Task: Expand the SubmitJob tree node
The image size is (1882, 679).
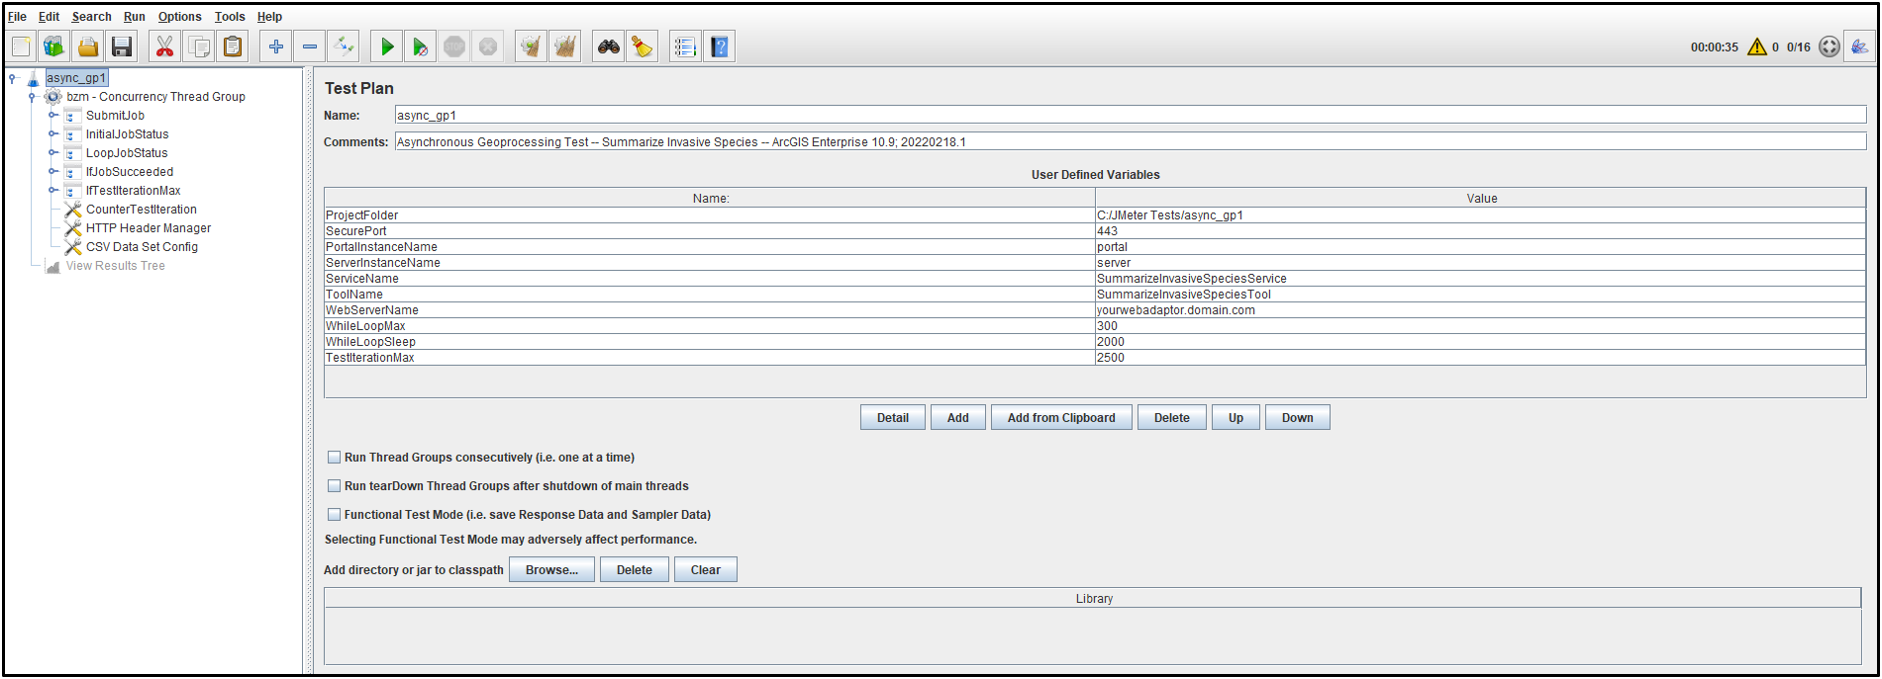Action: [53, 116]
